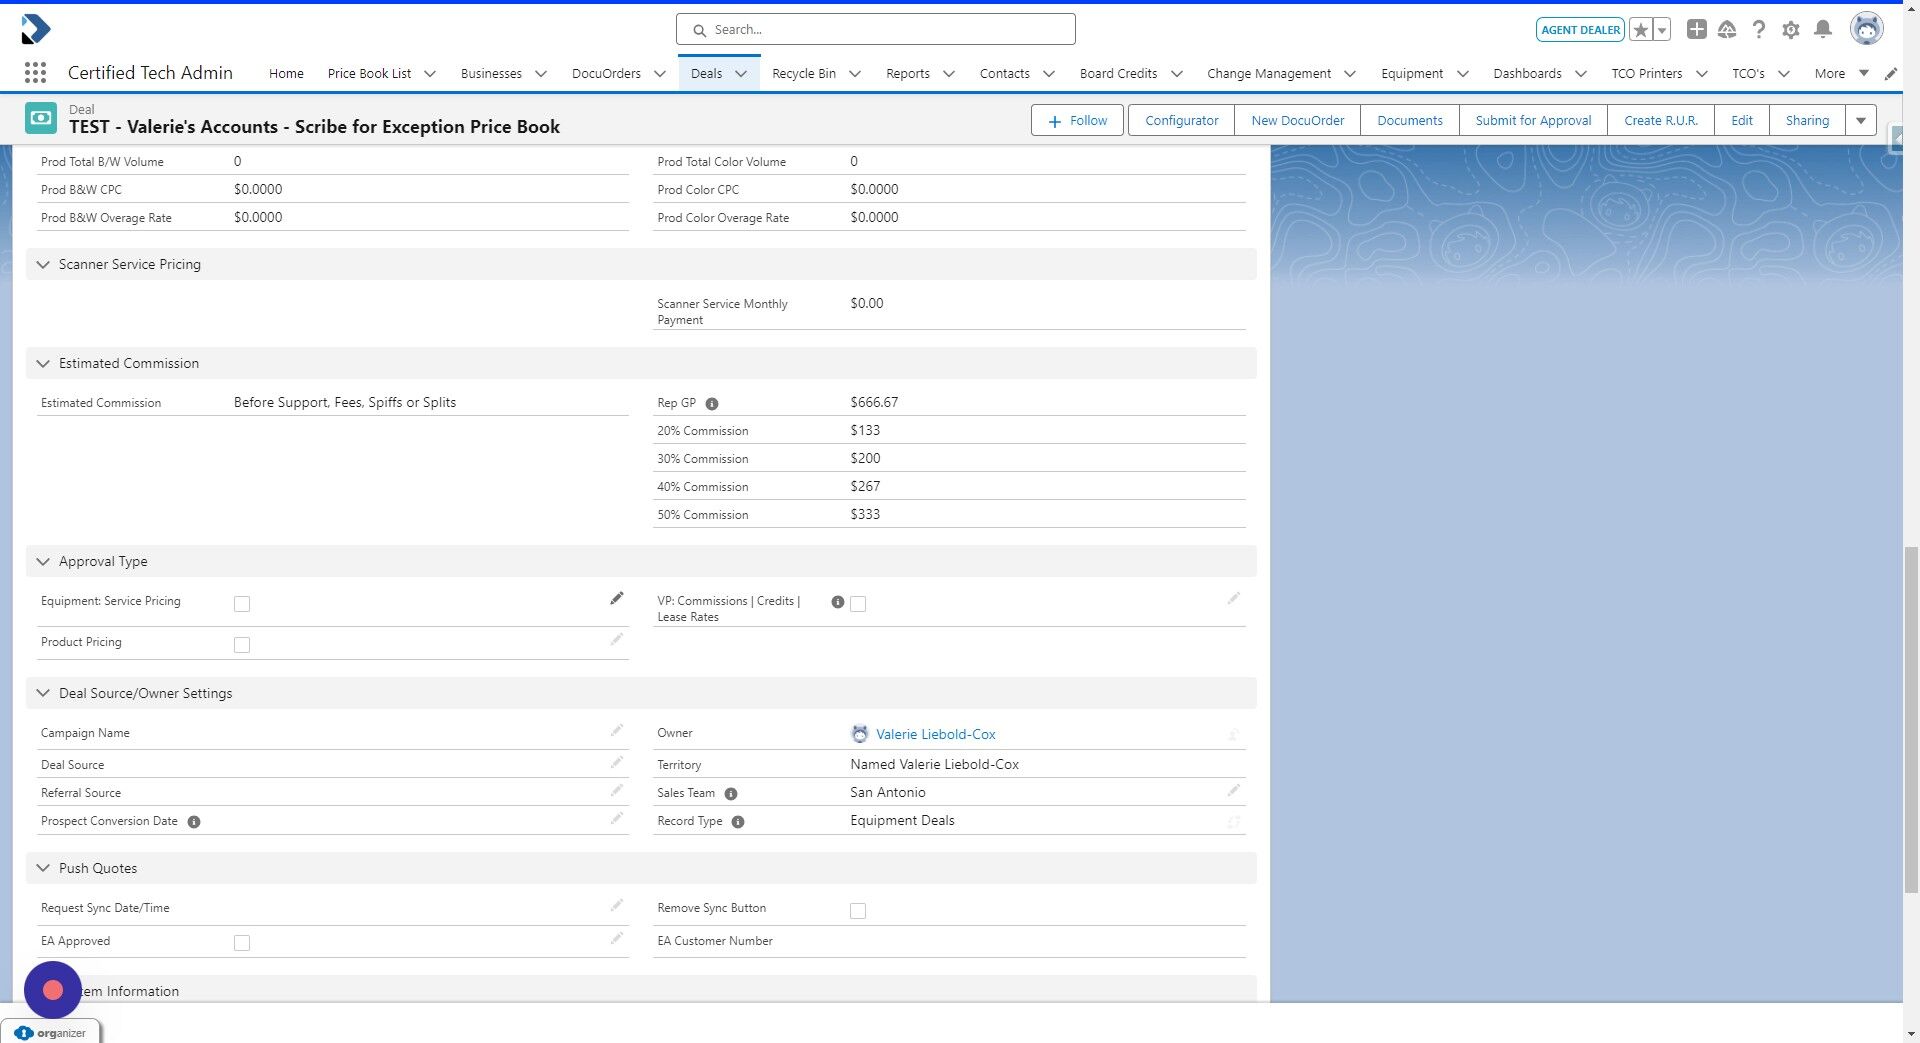The image size is (1920, 1043).
Task: Open Salesforce global Setup gear icon
Action: click(1790, 29)
